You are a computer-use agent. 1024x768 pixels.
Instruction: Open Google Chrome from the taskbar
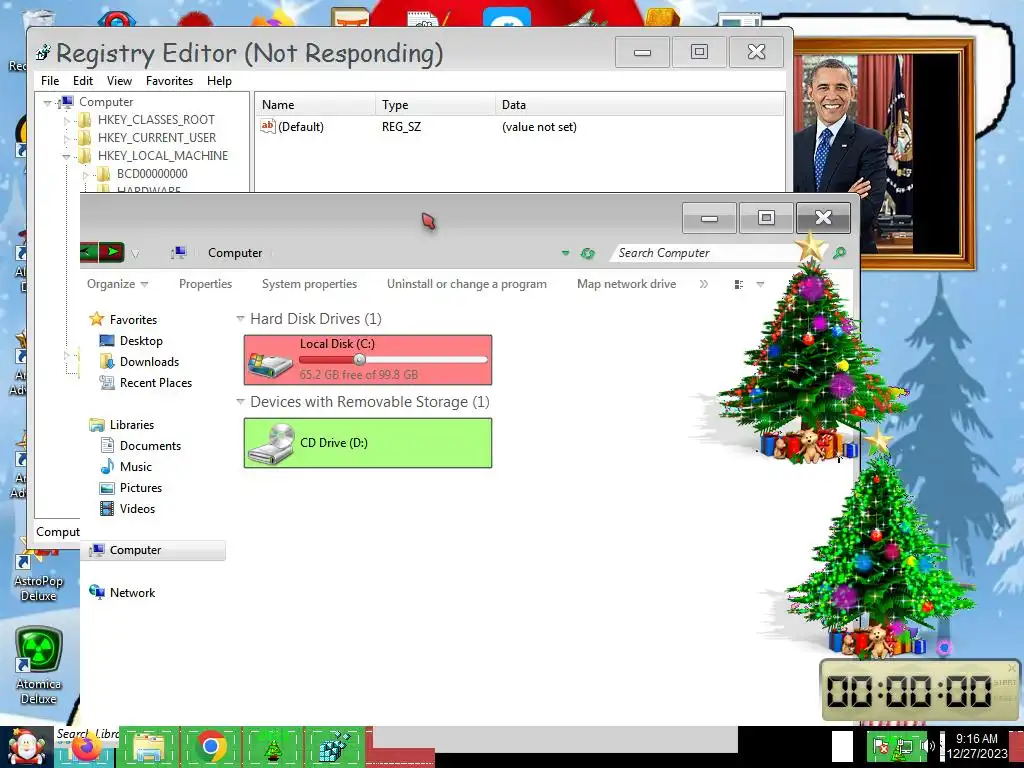[x=211, y=747]
